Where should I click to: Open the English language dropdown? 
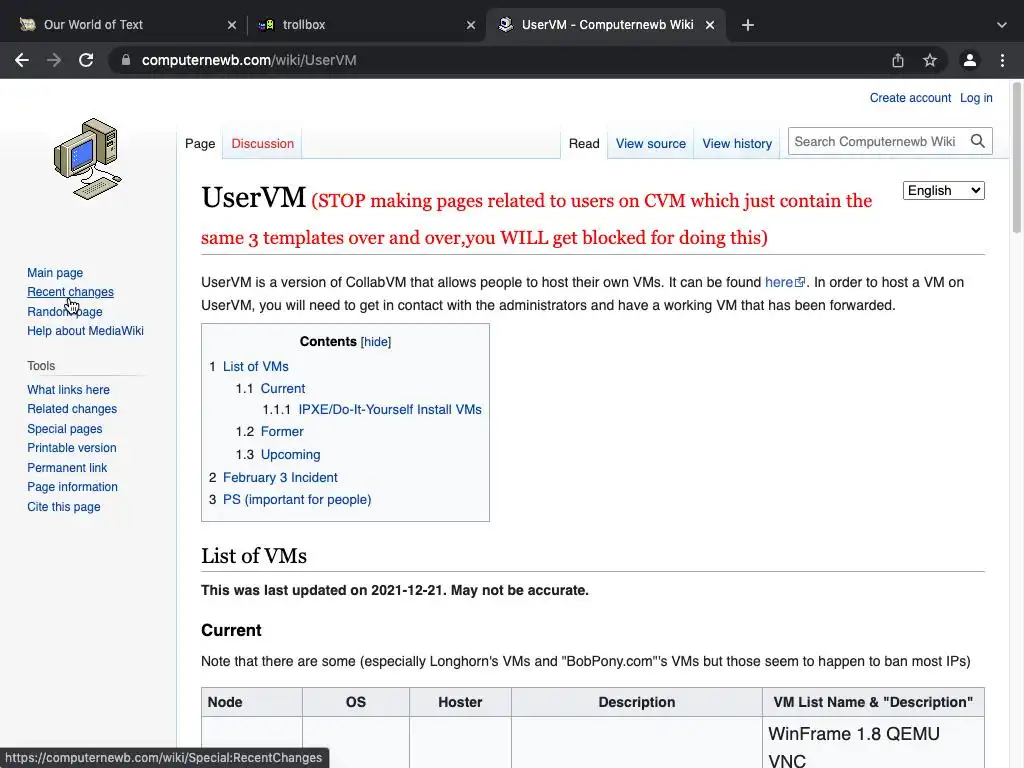coord(944,191)
